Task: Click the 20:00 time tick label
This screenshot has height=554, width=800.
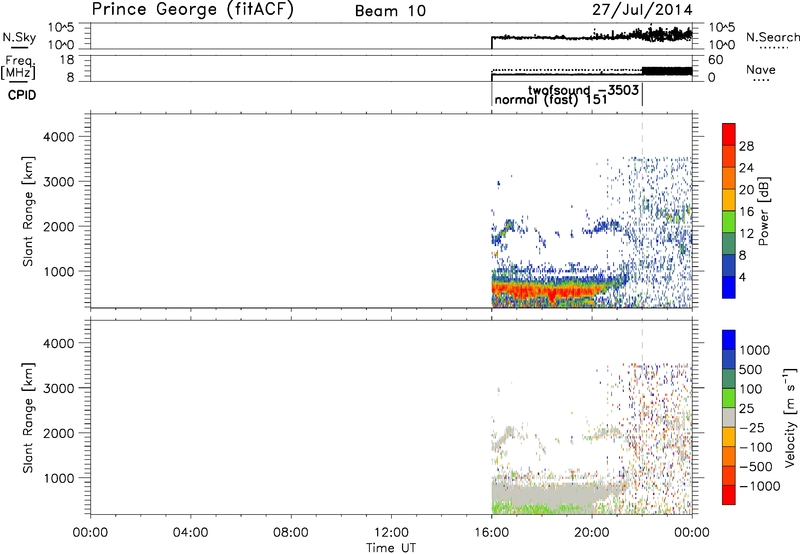Action: tap(592, 533)
